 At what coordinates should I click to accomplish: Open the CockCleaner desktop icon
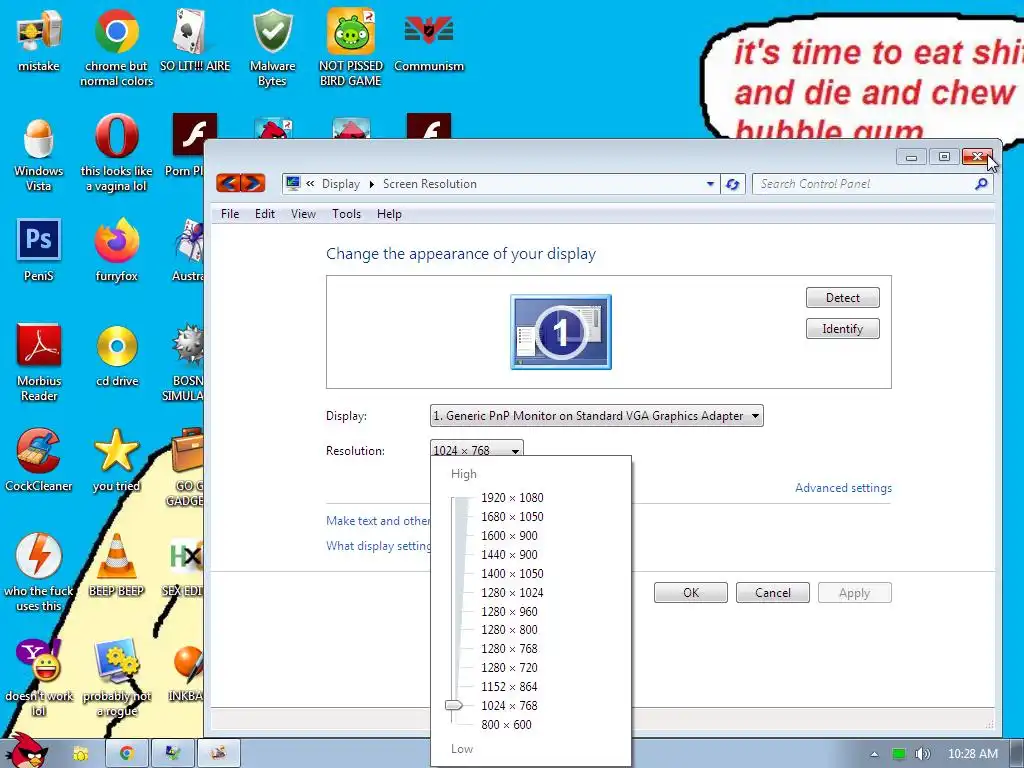(39, 461)
